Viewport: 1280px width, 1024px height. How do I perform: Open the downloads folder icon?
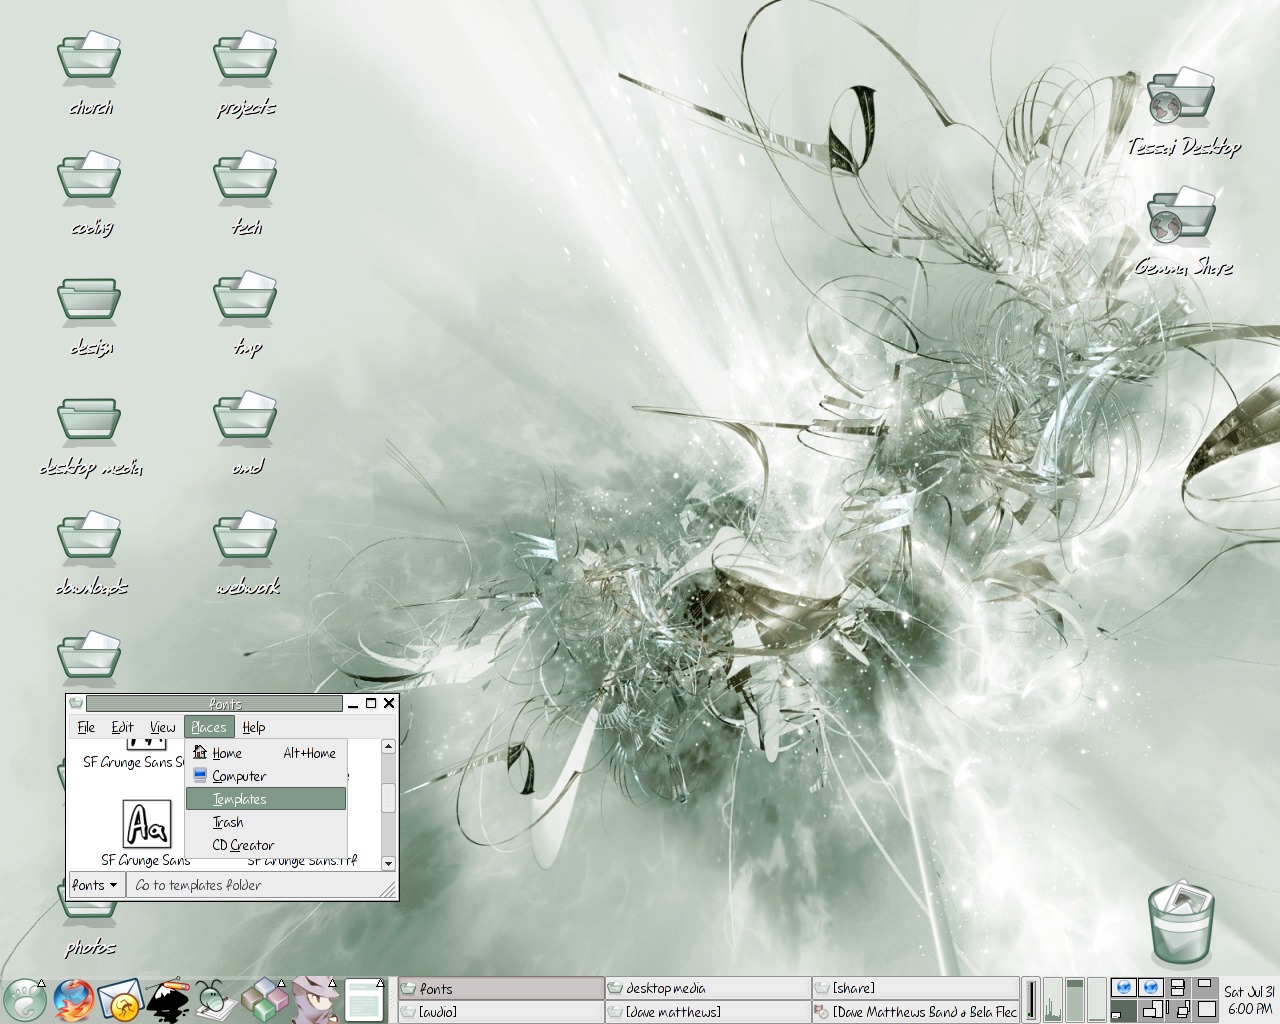(89, 537)
